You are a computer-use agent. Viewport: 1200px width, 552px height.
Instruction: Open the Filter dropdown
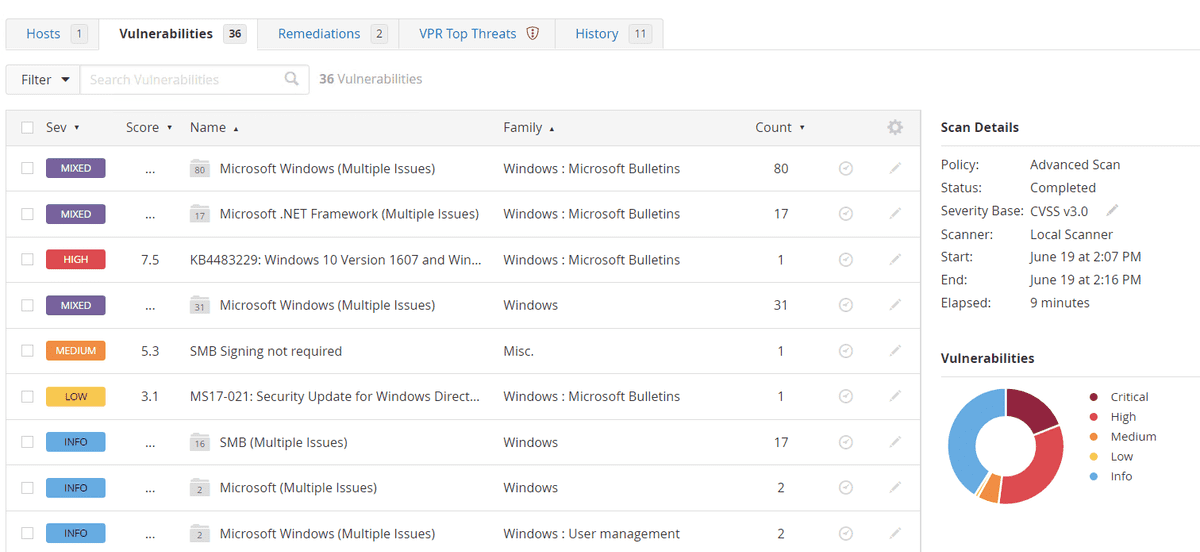pos(43,80)
